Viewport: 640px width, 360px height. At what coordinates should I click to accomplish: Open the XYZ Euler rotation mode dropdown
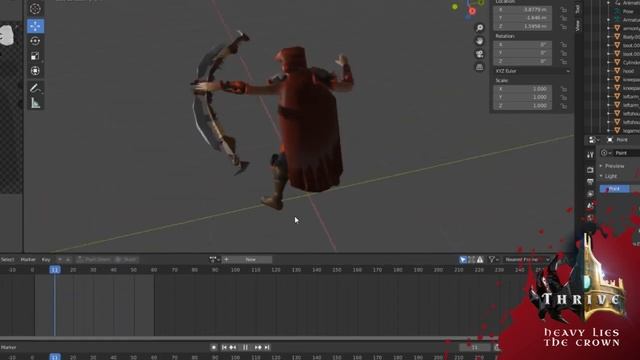[x=532, y=71]
